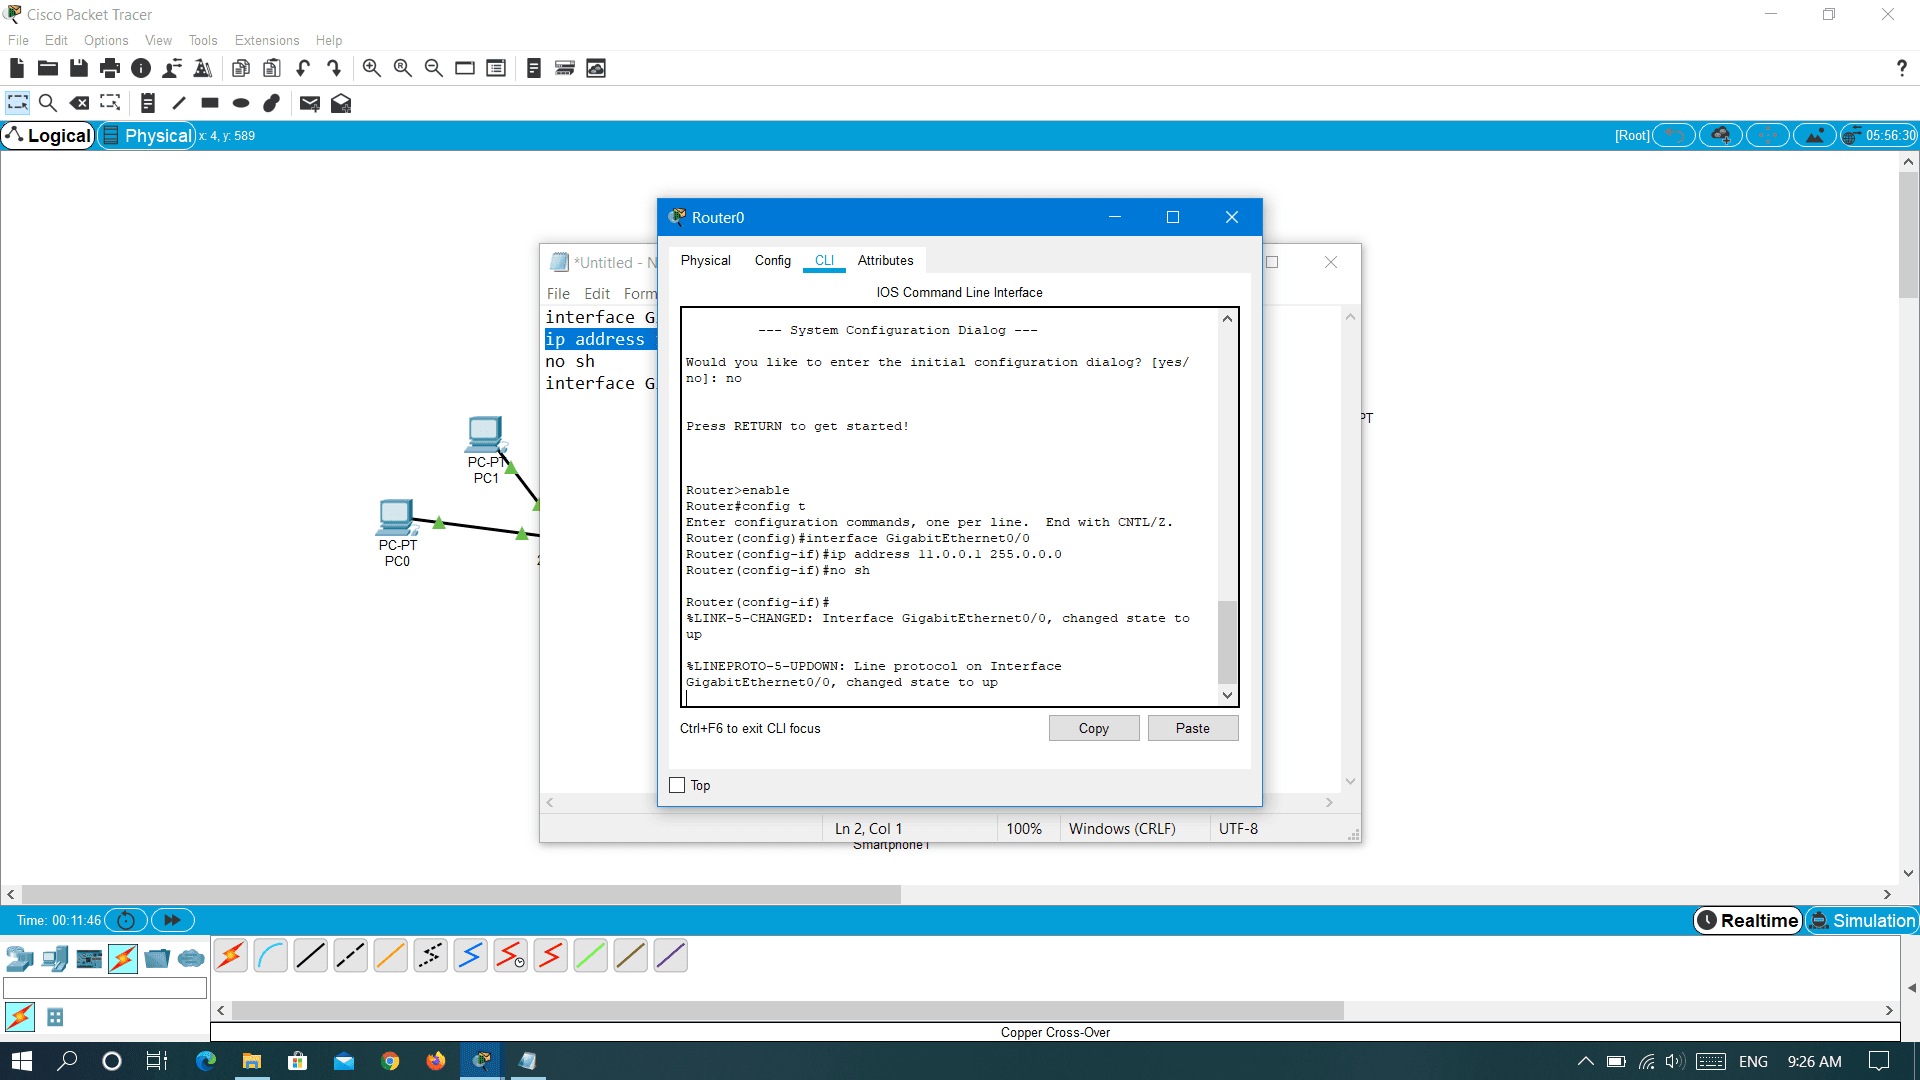Open the CLI tab in Router0
The image size is (1920, 1080).
coord(824,260)
